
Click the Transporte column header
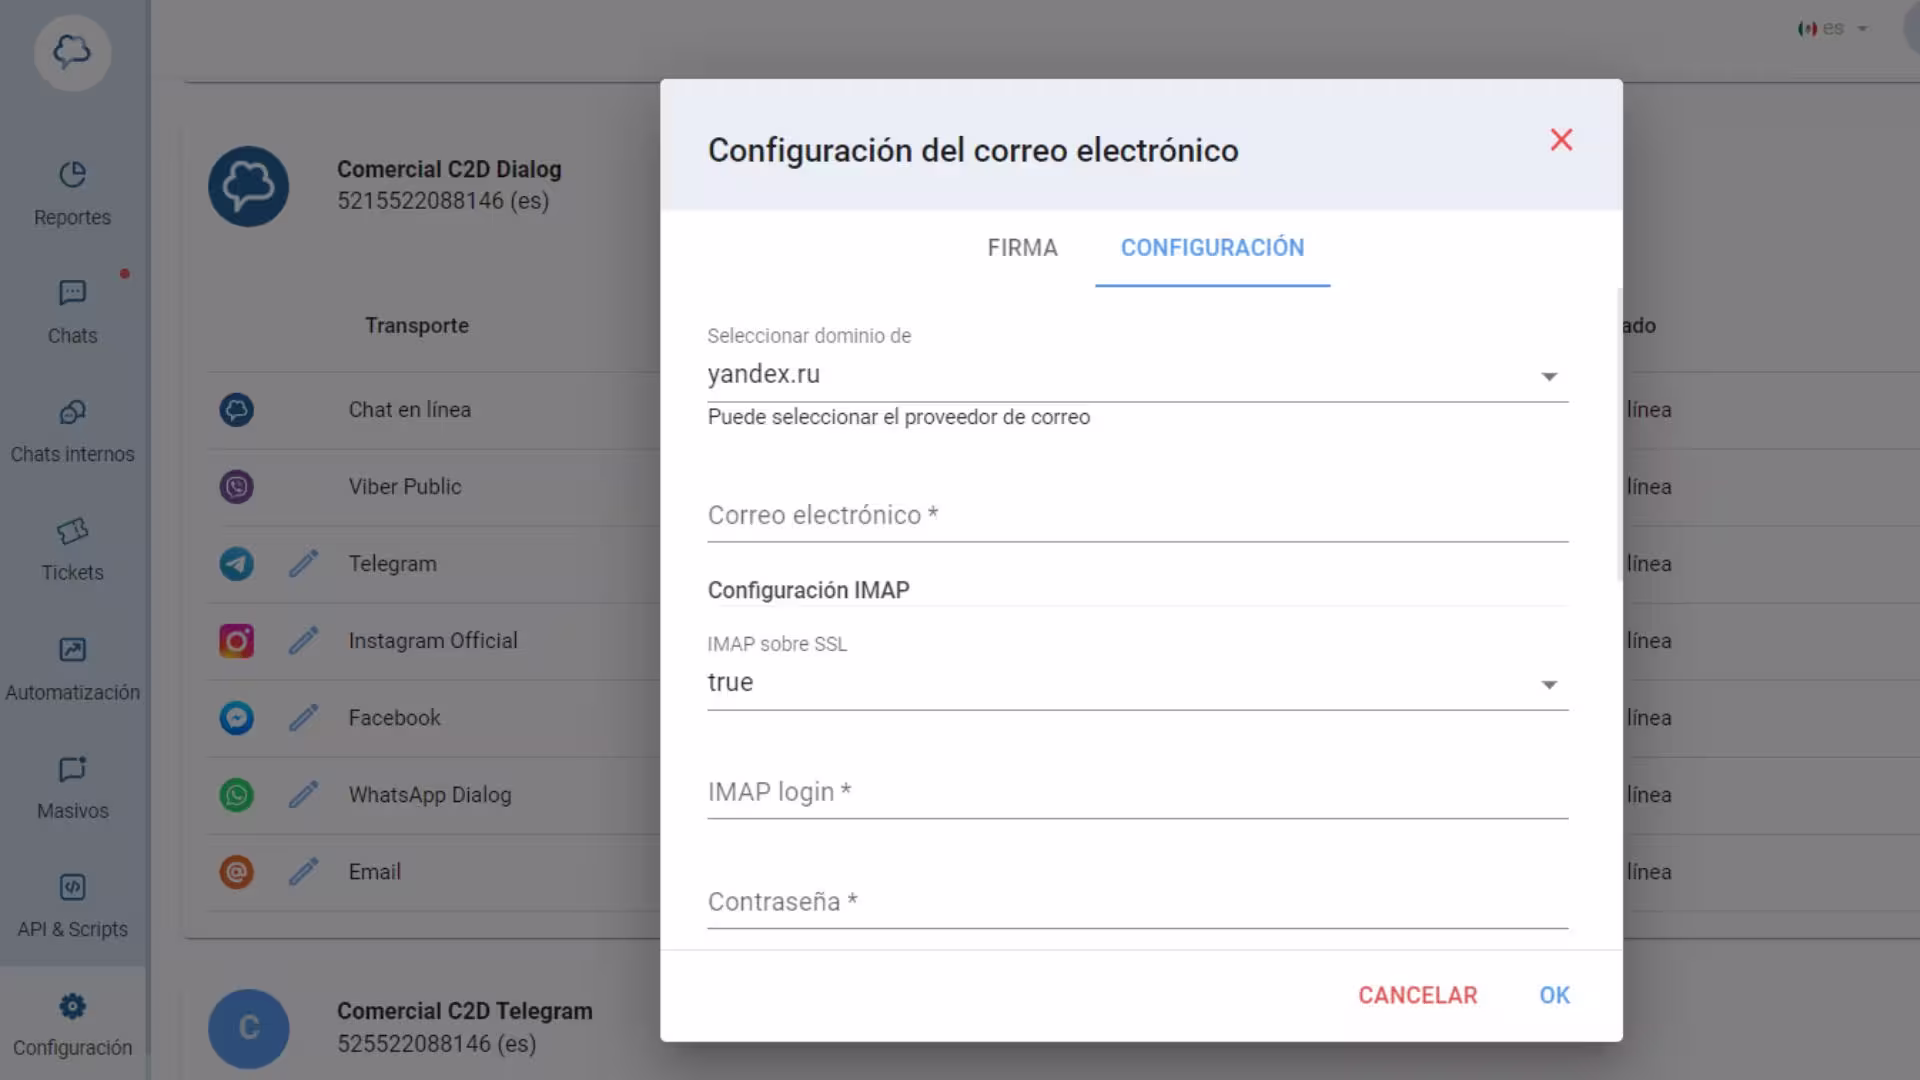coord(417,326)
